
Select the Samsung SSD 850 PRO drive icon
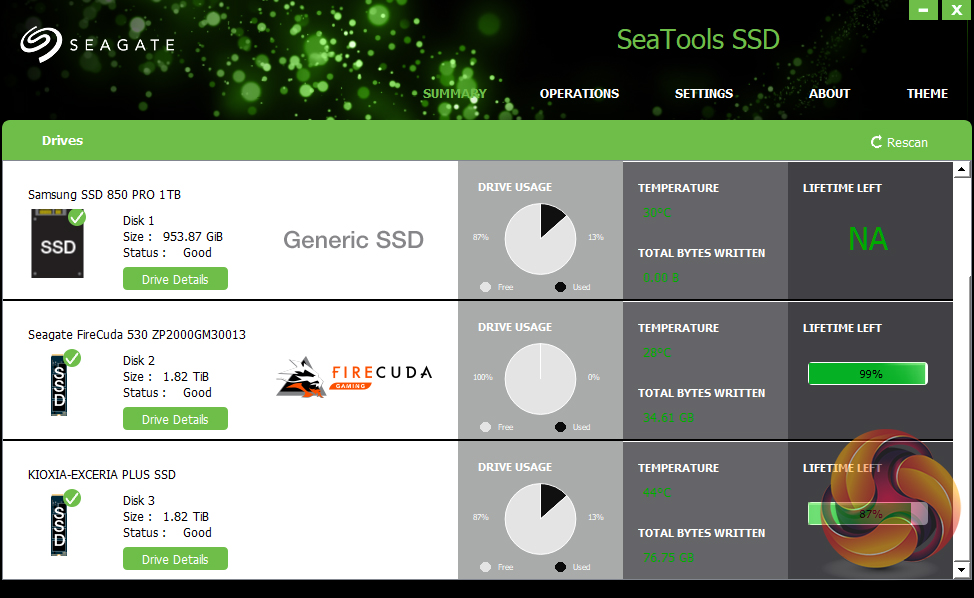tap(58, 243)
